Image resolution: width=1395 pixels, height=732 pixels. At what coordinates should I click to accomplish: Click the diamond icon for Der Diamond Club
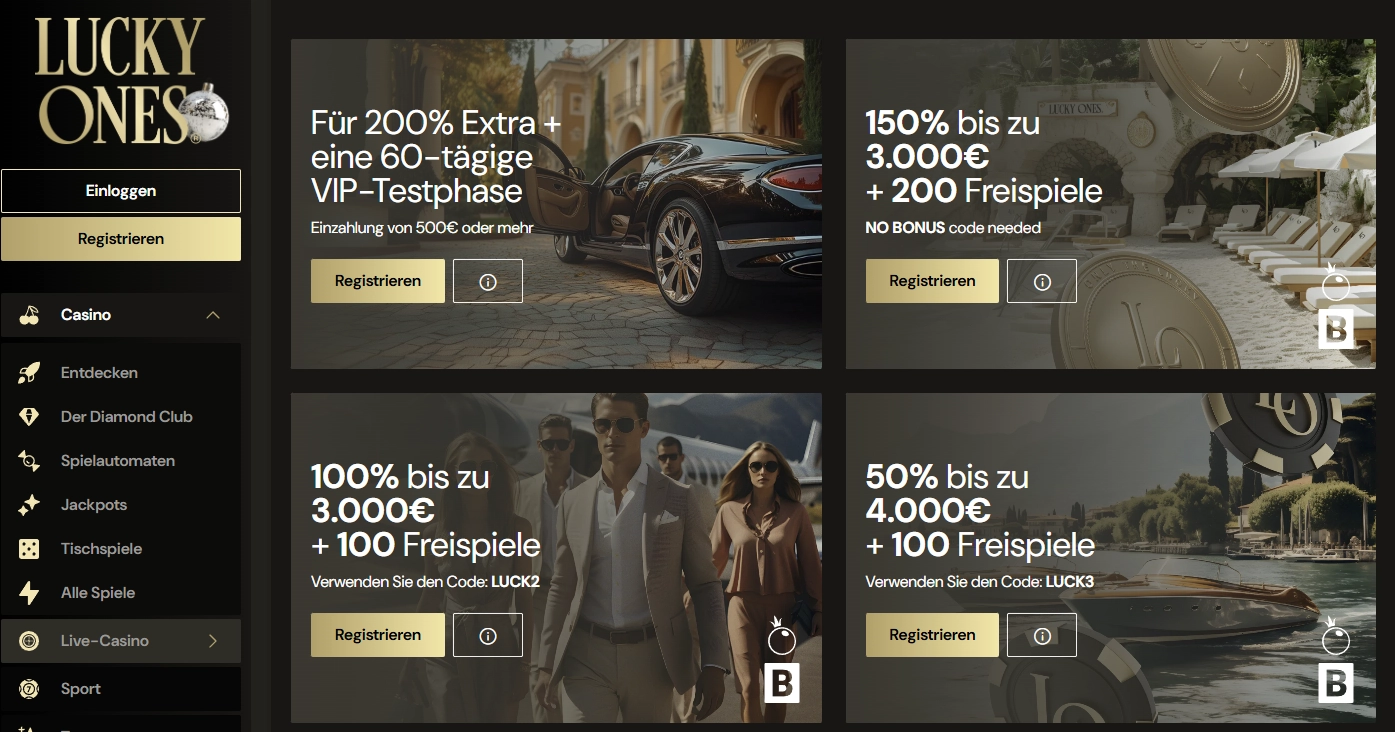point(29,417)
